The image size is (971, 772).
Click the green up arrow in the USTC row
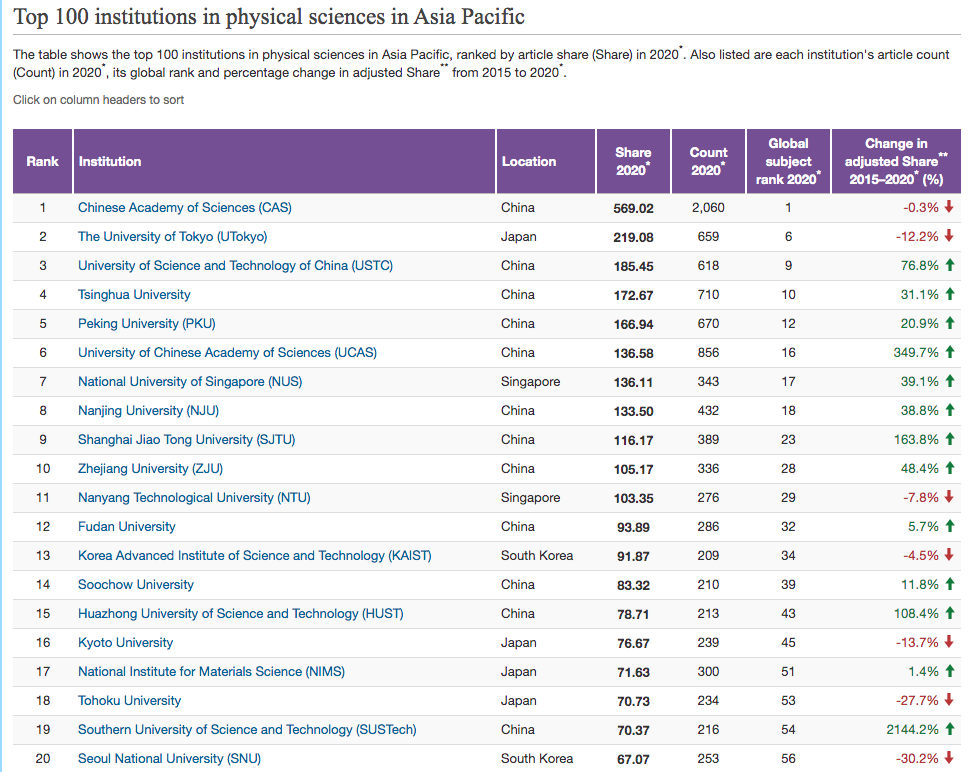[x=949, y=266]
